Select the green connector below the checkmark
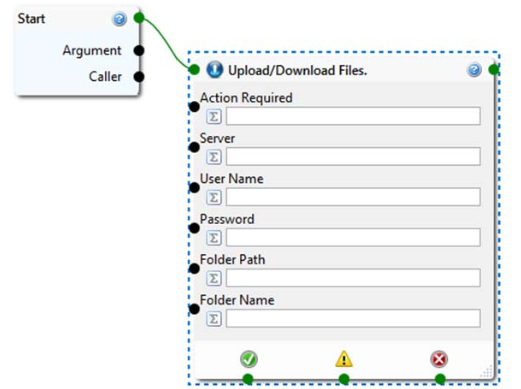The image size is (521, 389). 248,379
